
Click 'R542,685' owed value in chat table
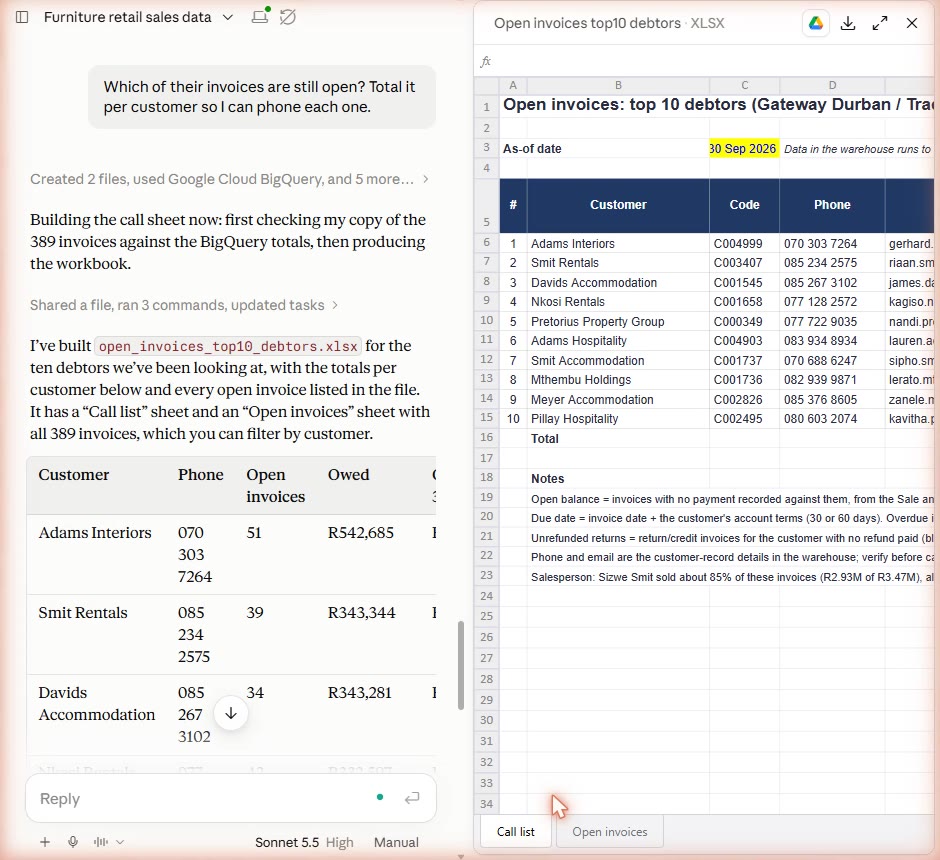pyautogui.click(x=360, y=533)
